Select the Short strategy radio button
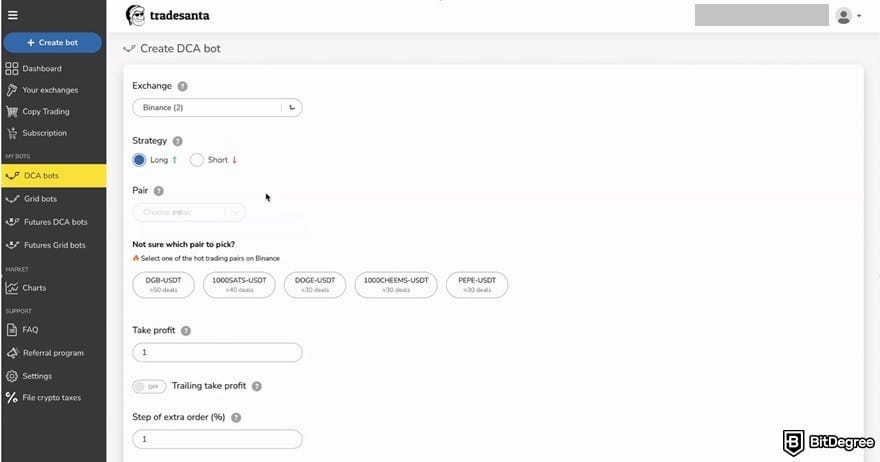 196,160
